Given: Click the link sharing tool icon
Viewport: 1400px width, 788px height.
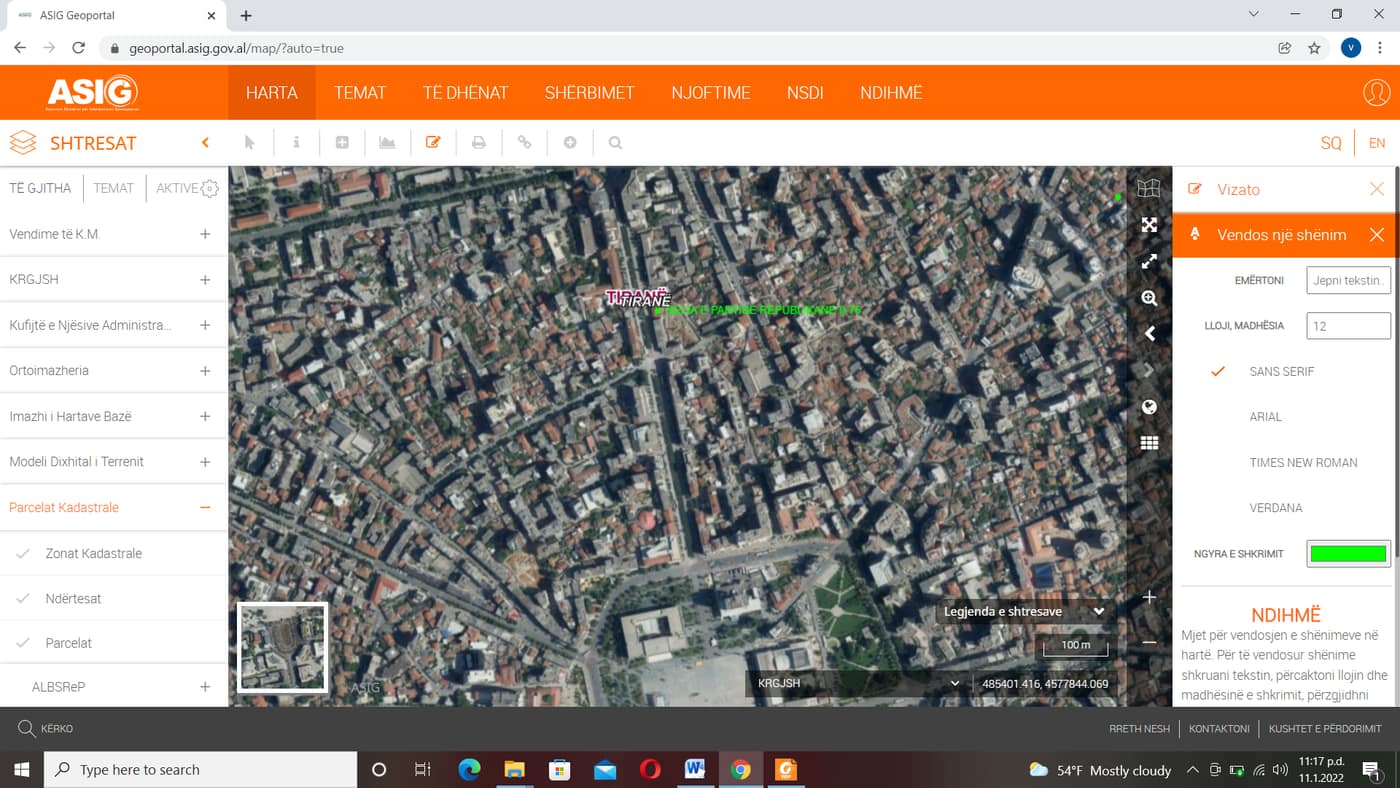Looking at the screenshot, I should (x=524, y=143).
